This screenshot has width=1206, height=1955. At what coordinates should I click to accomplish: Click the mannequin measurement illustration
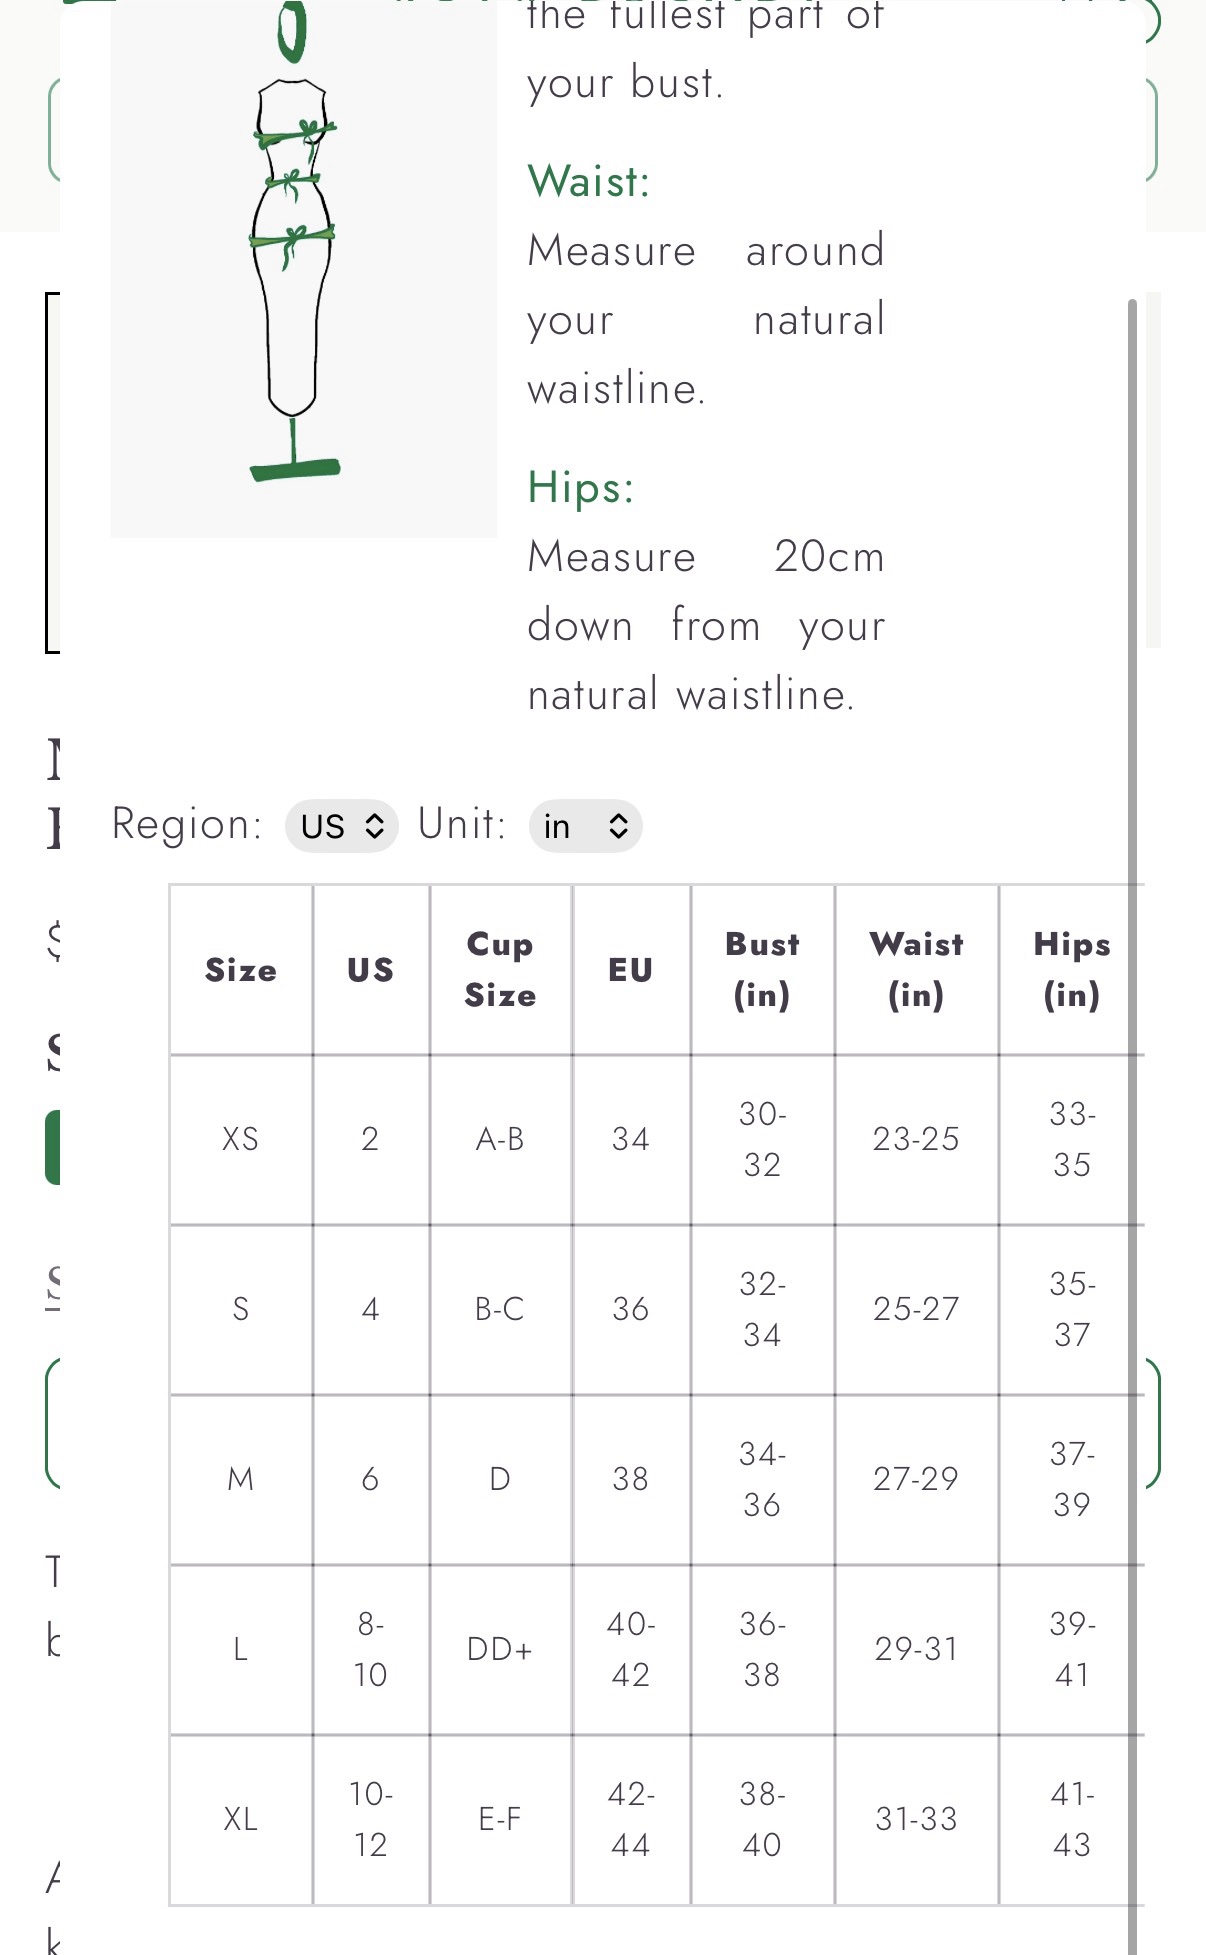click(294, 240)
